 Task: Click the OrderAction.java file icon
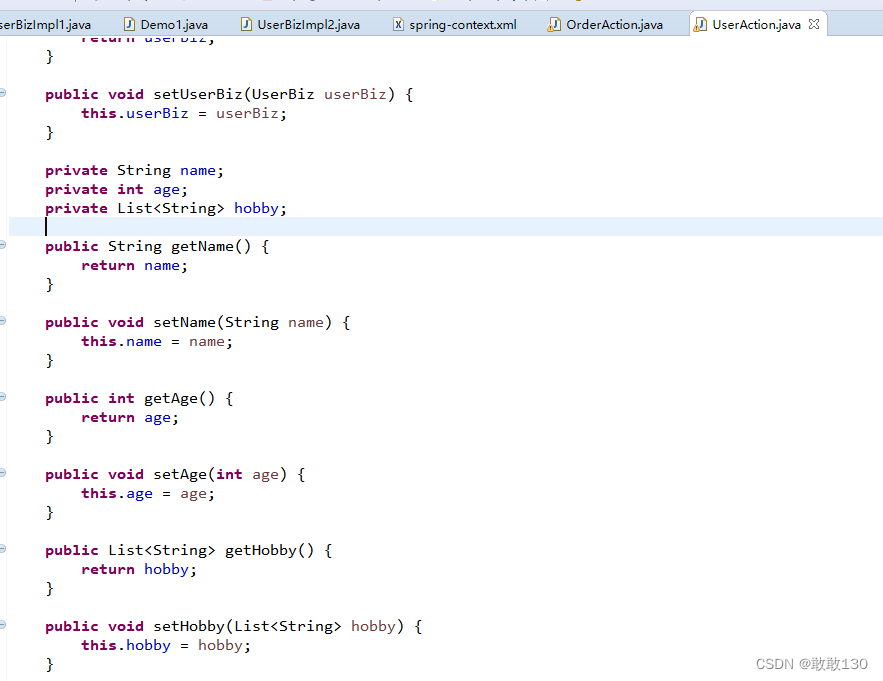554,24
